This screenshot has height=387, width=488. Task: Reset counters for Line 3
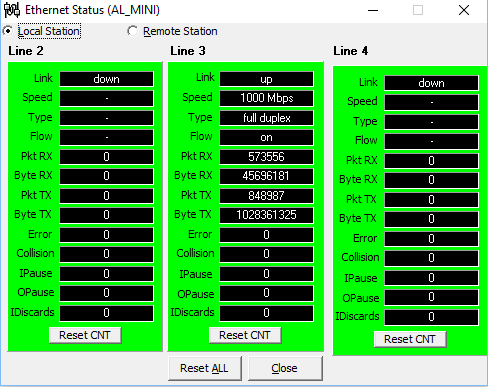pyautogui.click(x=245, y=335)
